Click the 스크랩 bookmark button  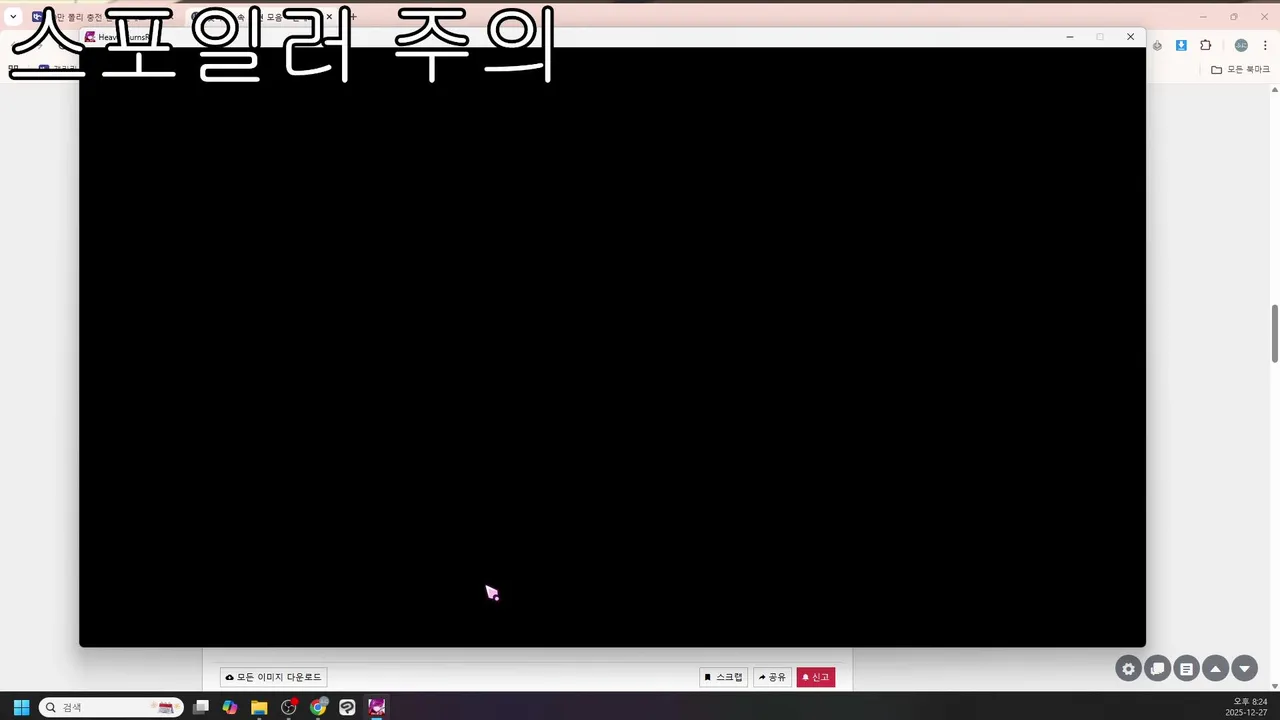tap(723, 677)
